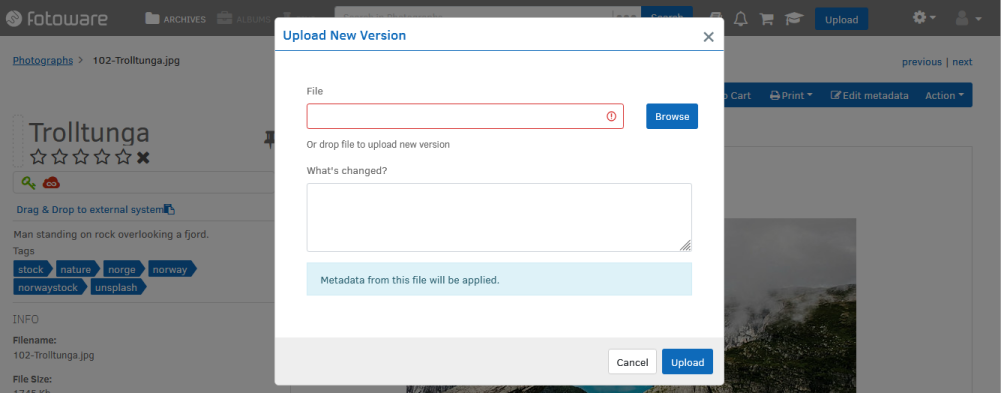This screenshot has height=393, width=1001.
Task: Click the copy icon after external system
Action: tap(169, 209)
